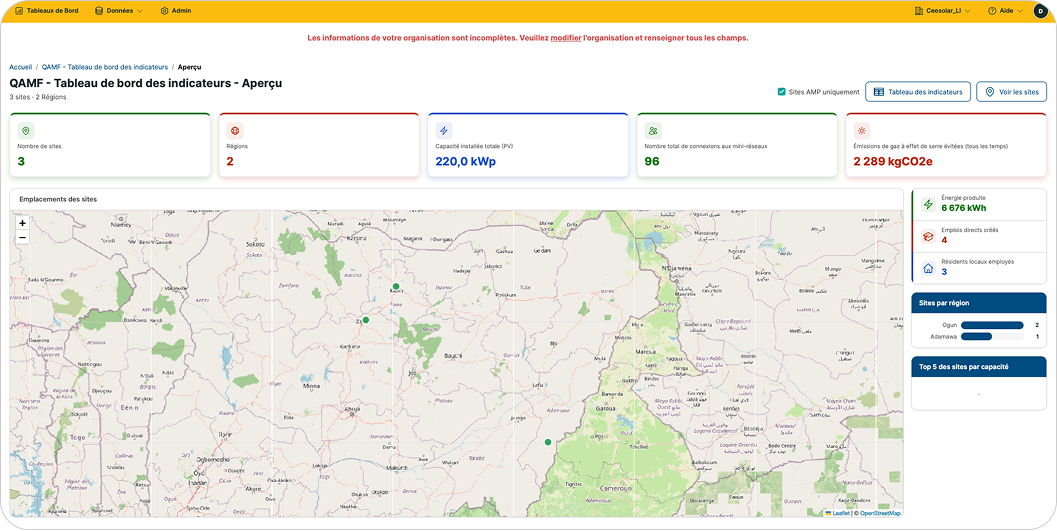Click the 3 sites - 2 Régions subtitle
The width and height of the screenshot is (1057, 531).
click(38, 97)
